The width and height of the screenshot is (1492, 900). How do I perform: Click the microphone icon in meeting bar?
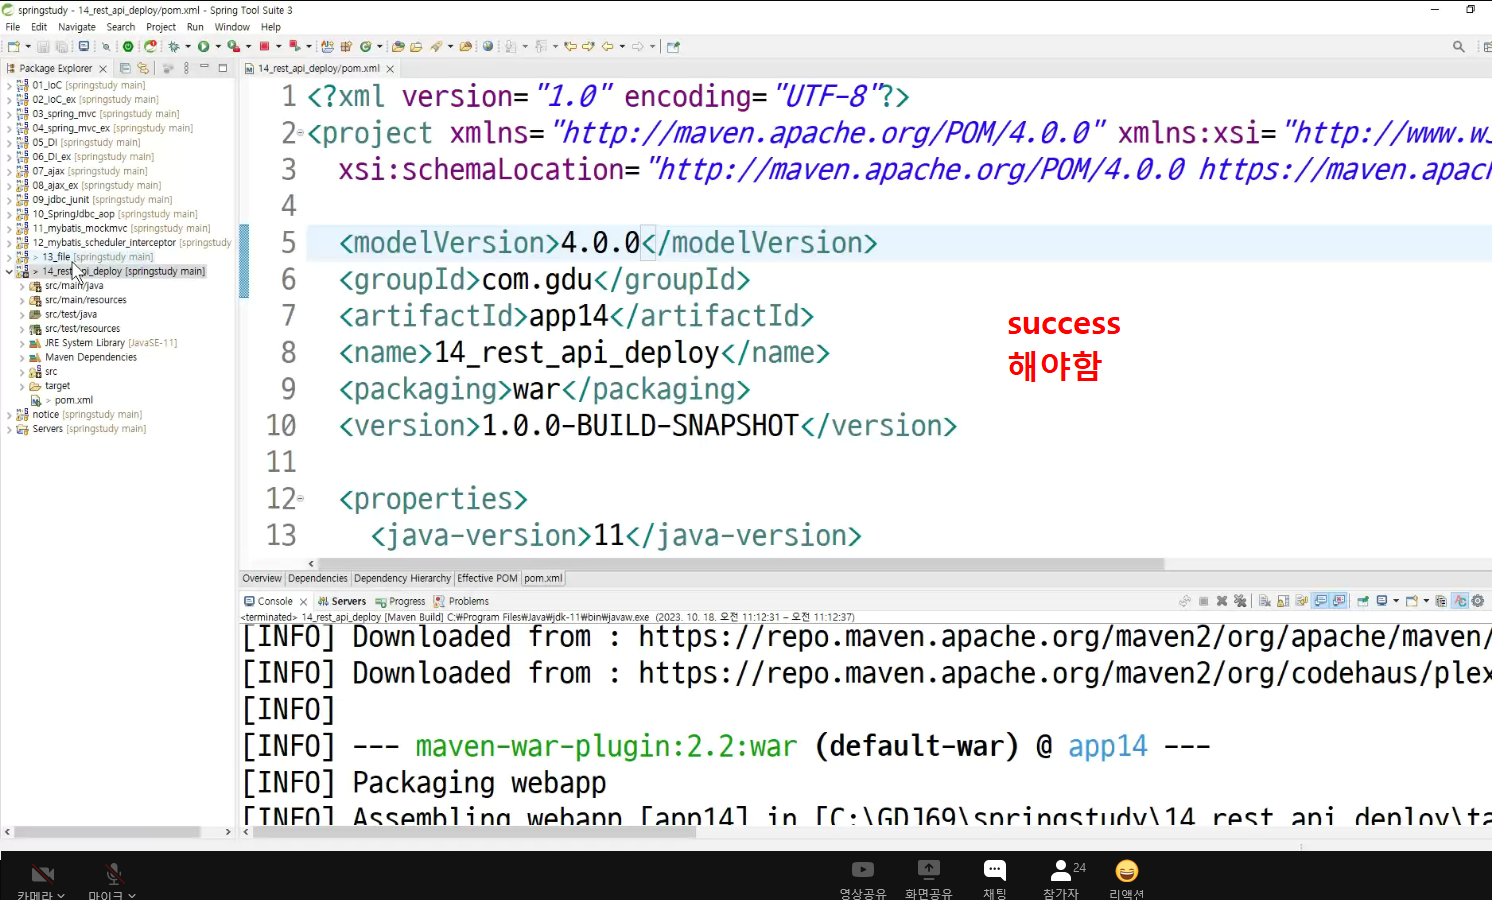tap(114, 874)
